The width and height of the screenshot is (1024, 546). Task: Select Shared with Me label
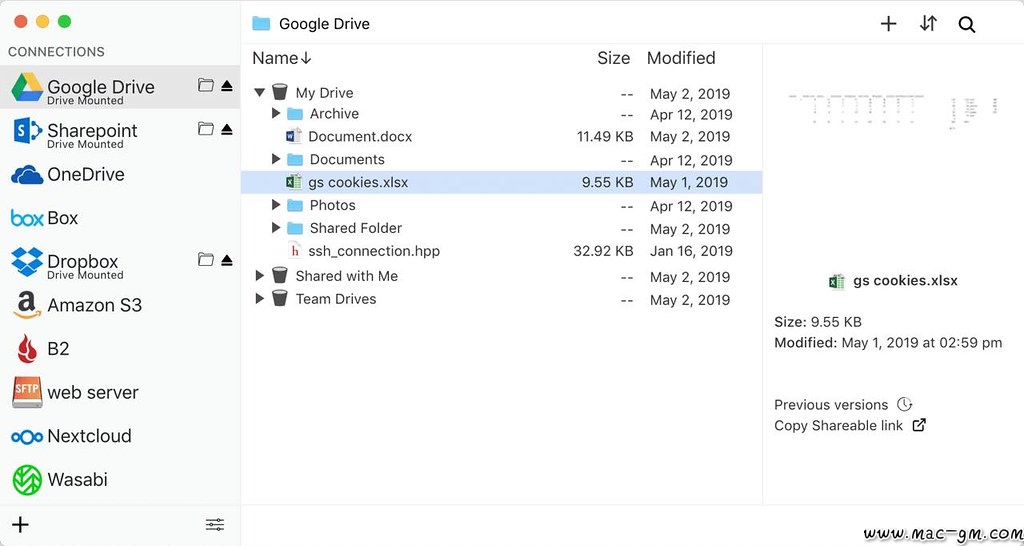[x=347, y=276]
